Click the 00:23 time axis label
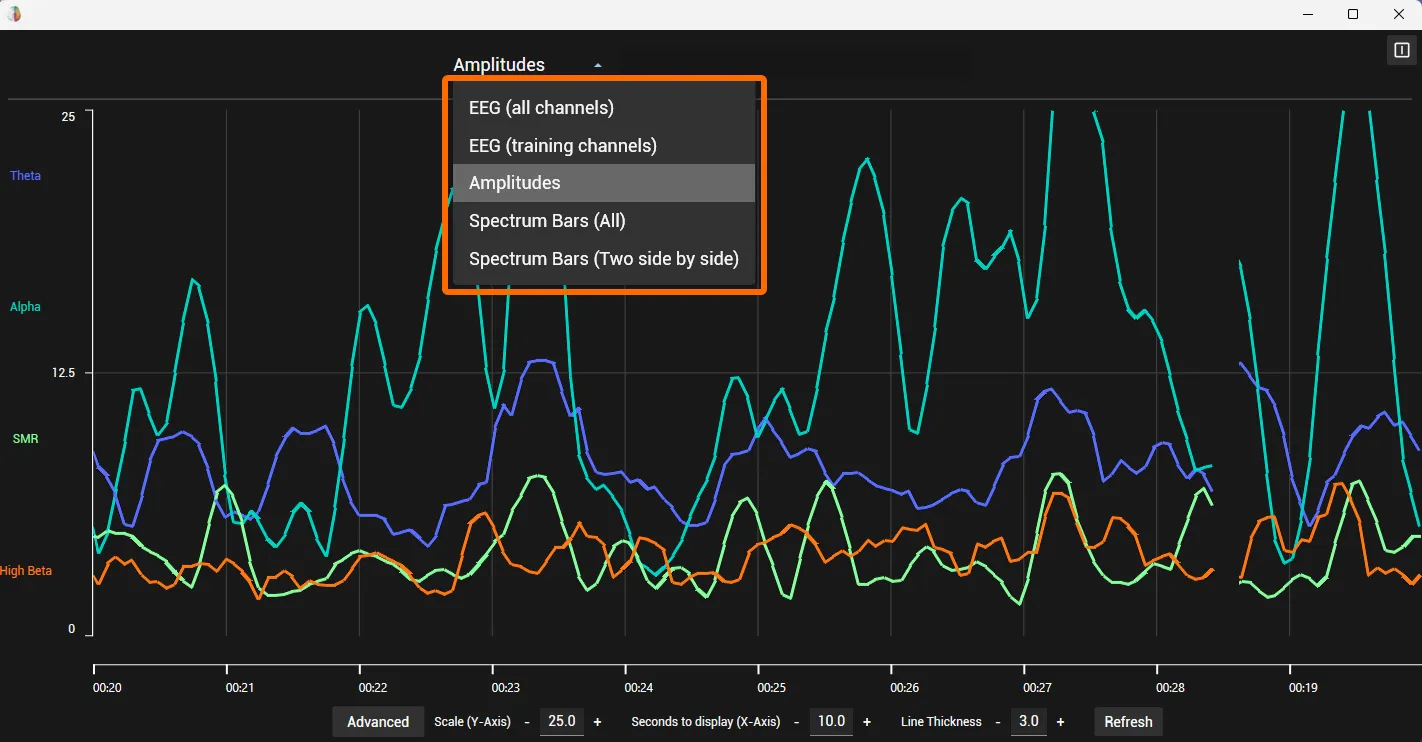Screen dimensions: 1422x742 pos(506,688)
